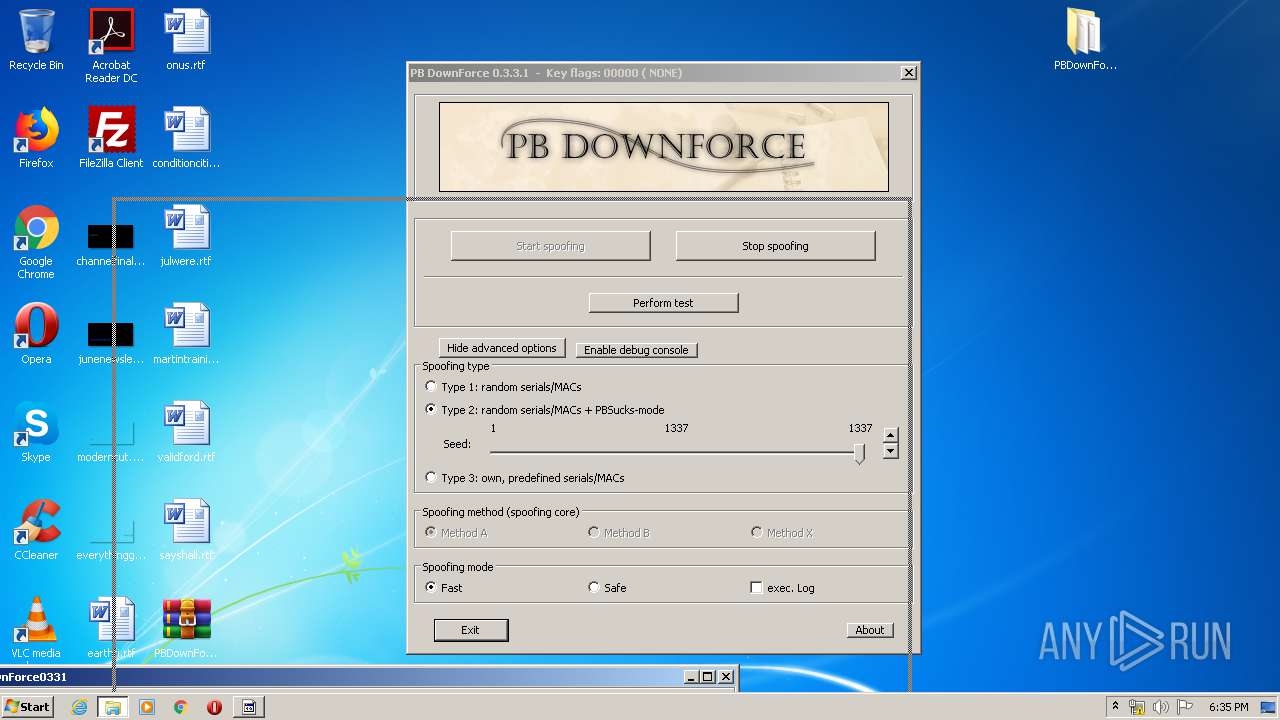Open the media player taskbar icon

[147, 707]
